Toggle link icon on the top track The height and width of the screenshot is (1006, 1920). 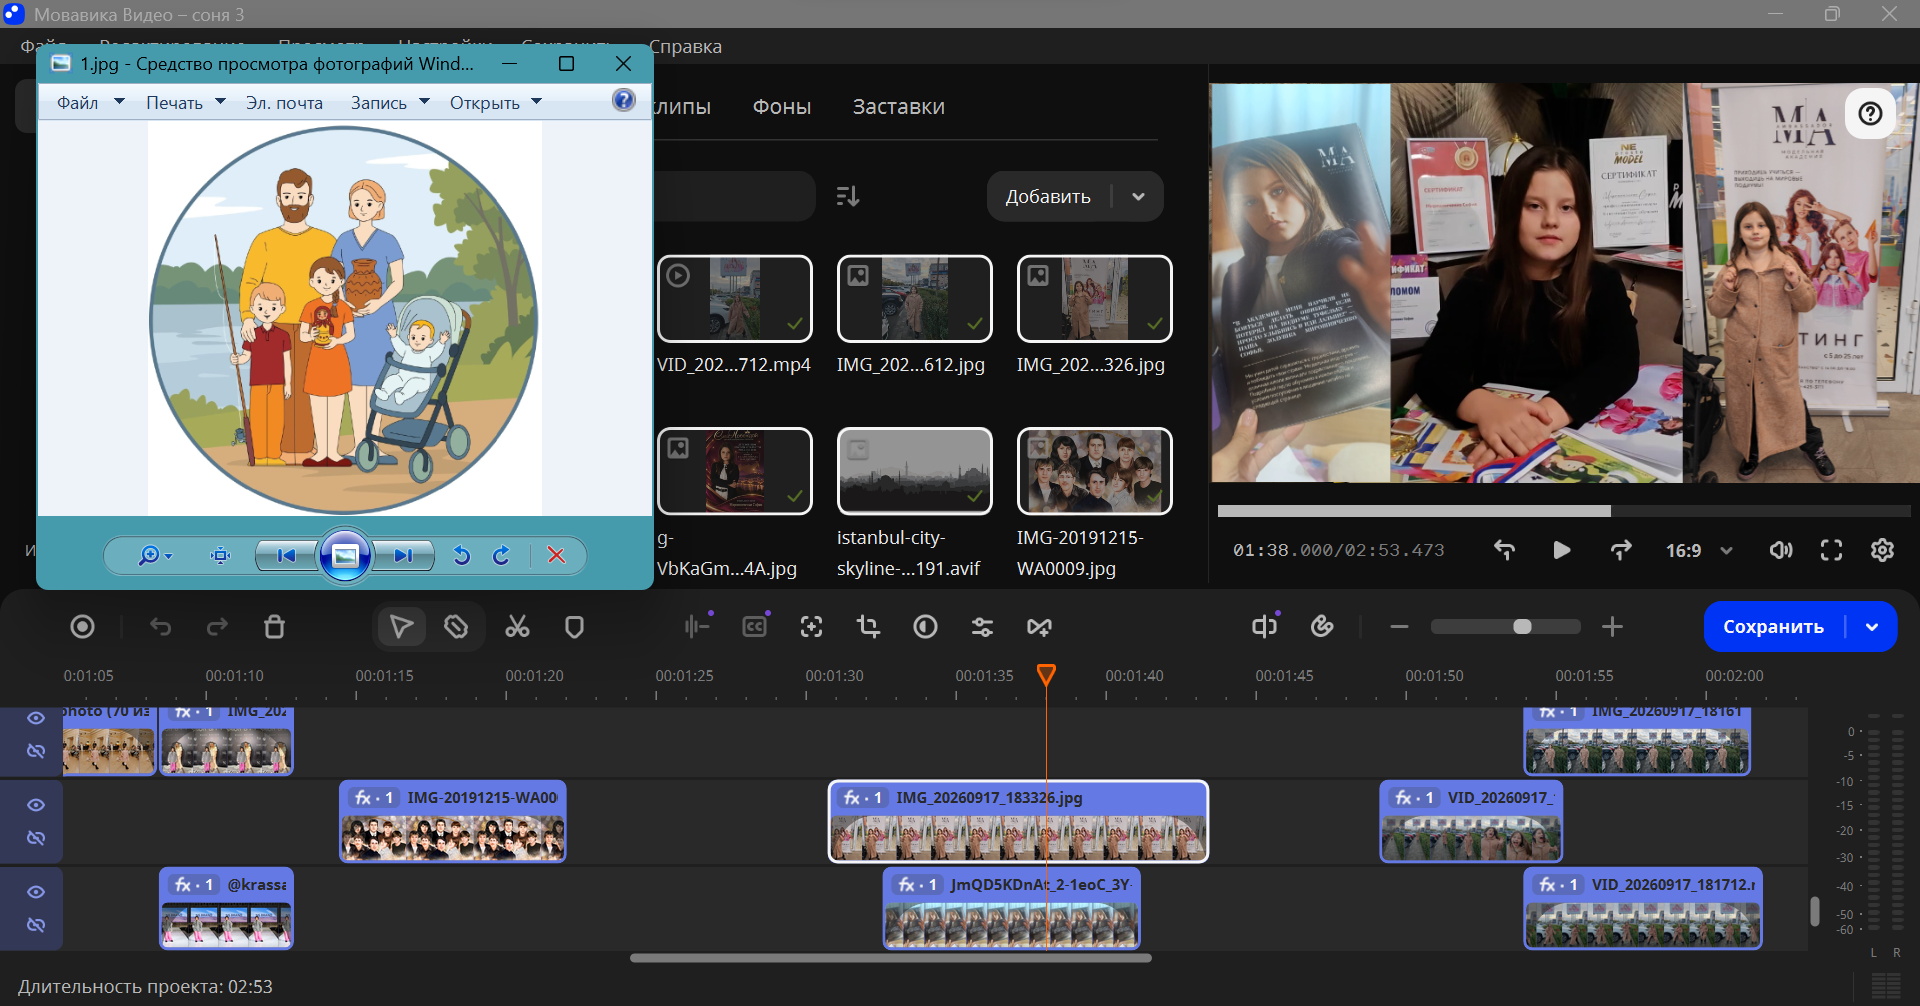pos(36,751)
